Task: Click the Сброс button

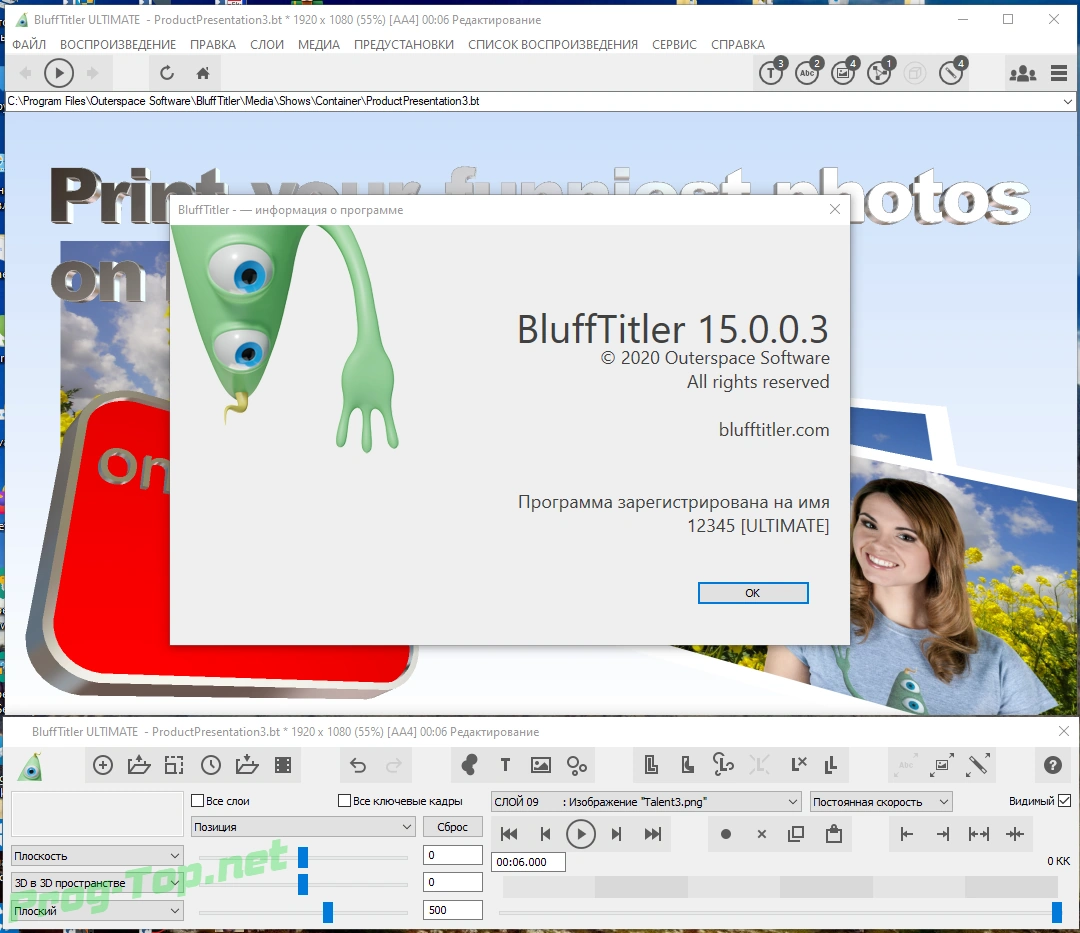Action: click(453, 827)
